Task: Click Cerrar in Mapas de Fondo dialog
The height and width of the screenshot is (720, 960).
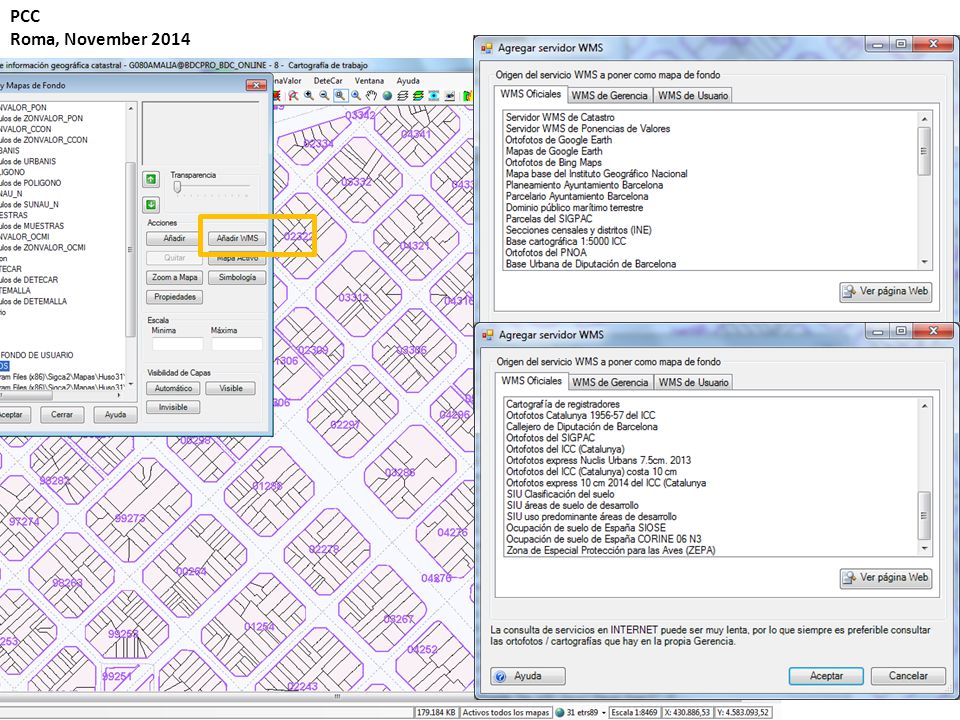Action: pos(62,414)
